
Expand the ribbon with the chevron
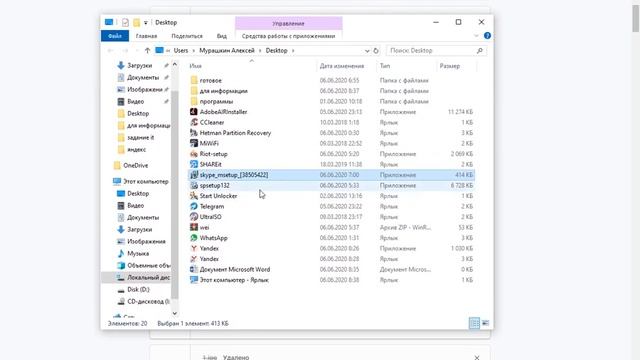tap(476, 36)
